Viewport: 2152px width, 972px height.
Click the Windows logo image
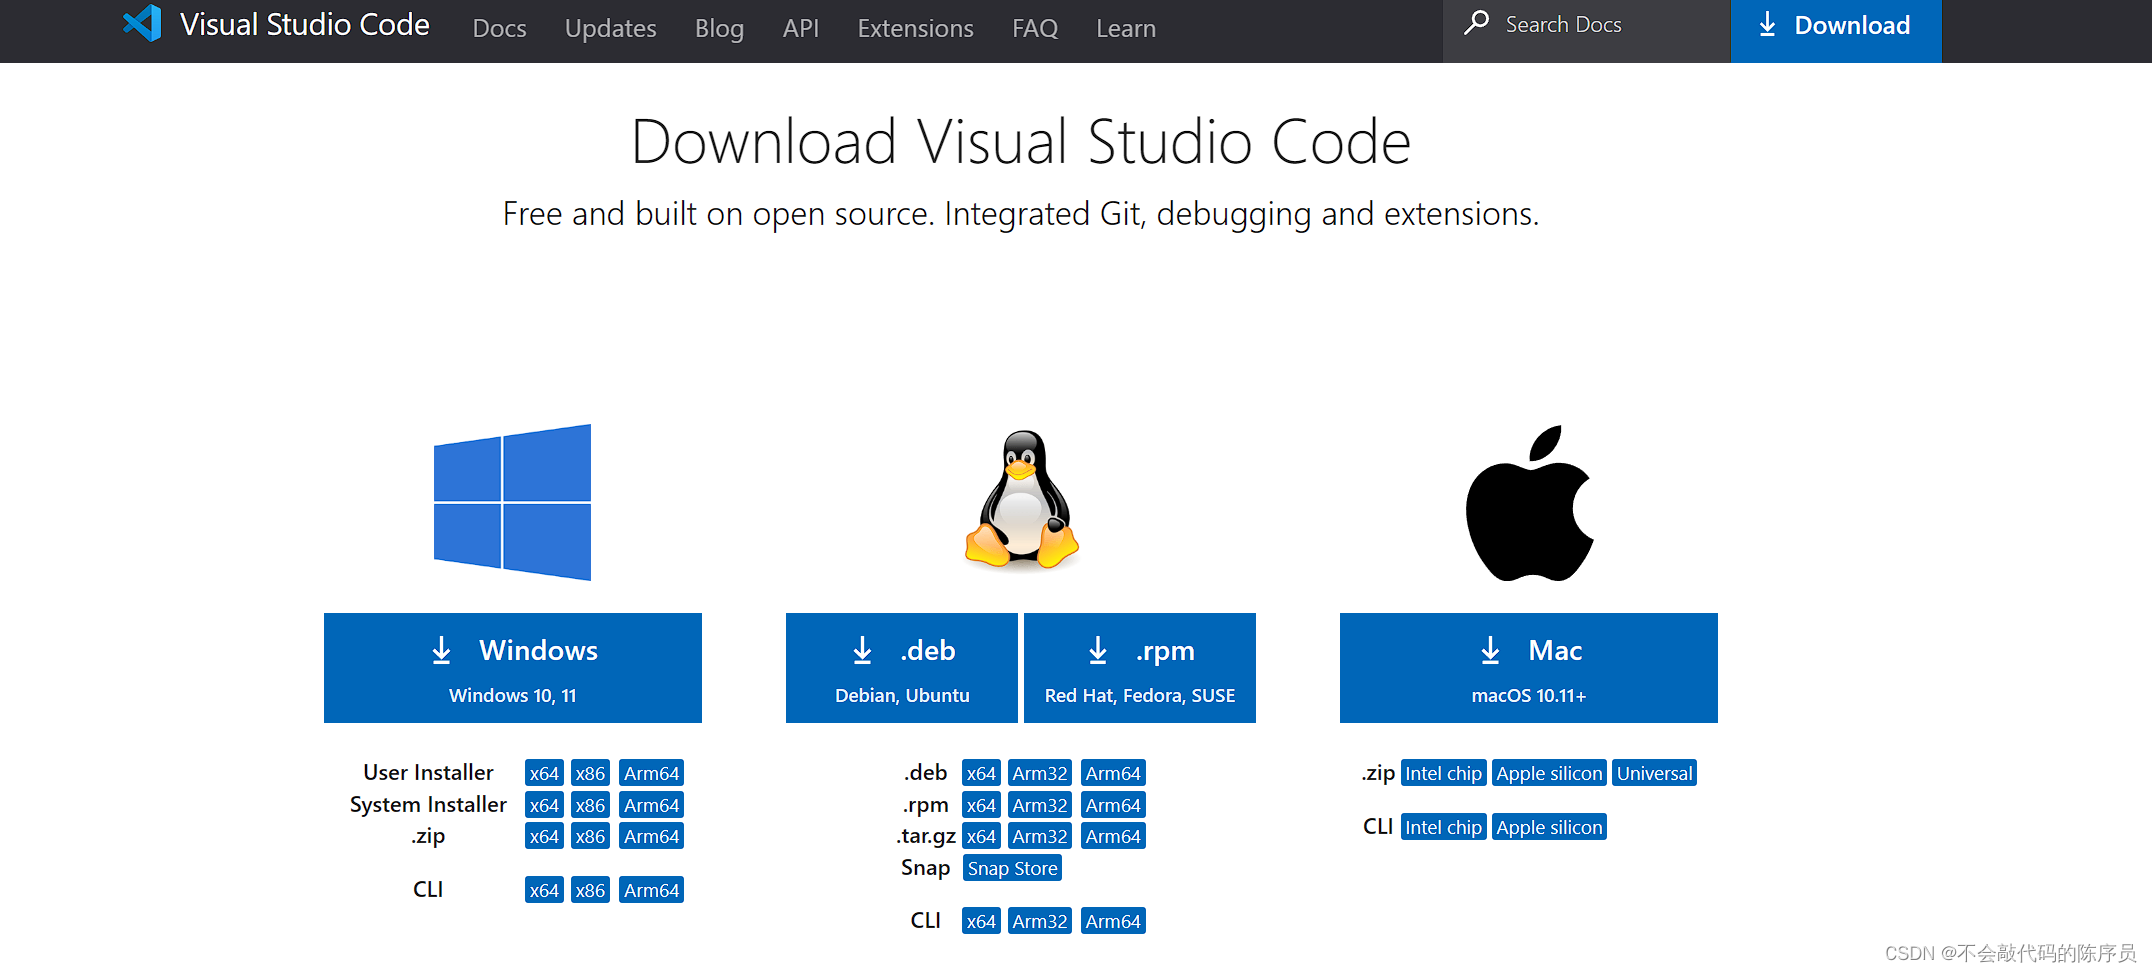tap(512, 502)
